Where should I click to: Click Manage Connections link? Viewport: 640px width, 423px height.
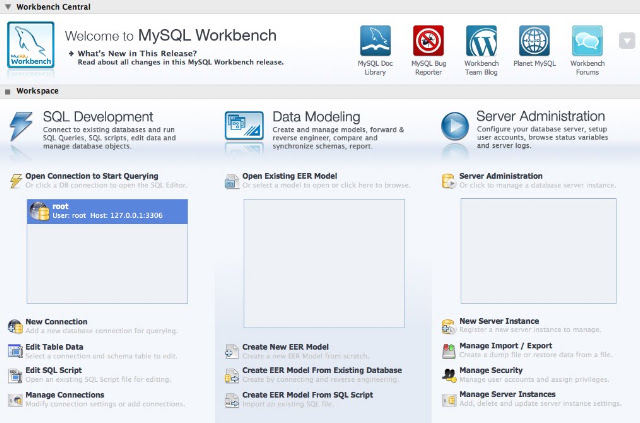tap(65, 395)
